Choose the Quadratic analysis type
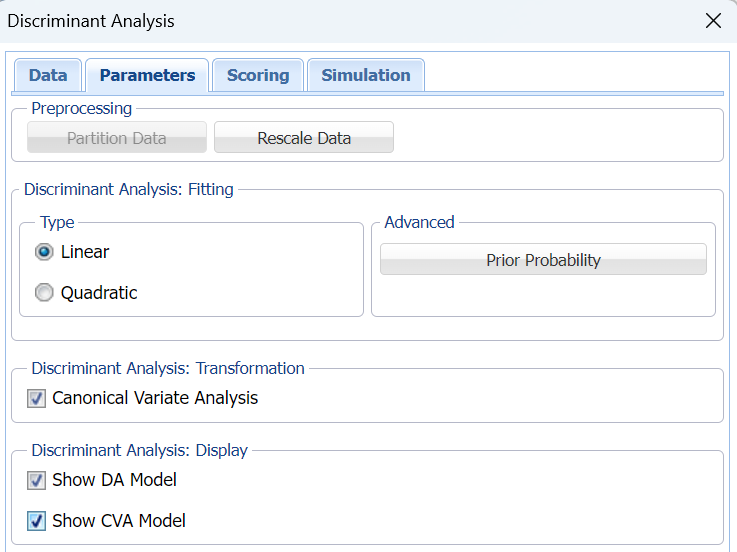The image size is (737, 552). point(44,293)
